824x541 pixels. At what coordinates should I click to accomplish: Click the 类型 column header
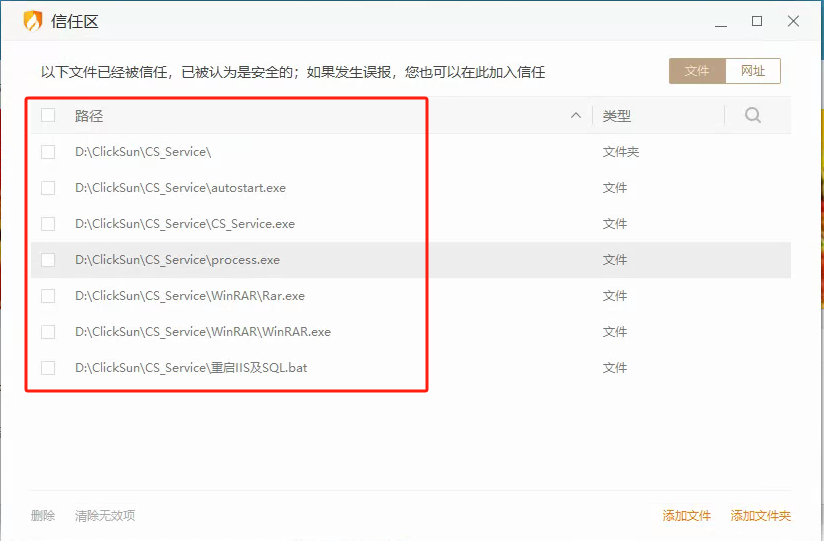(x=616, y=116)
